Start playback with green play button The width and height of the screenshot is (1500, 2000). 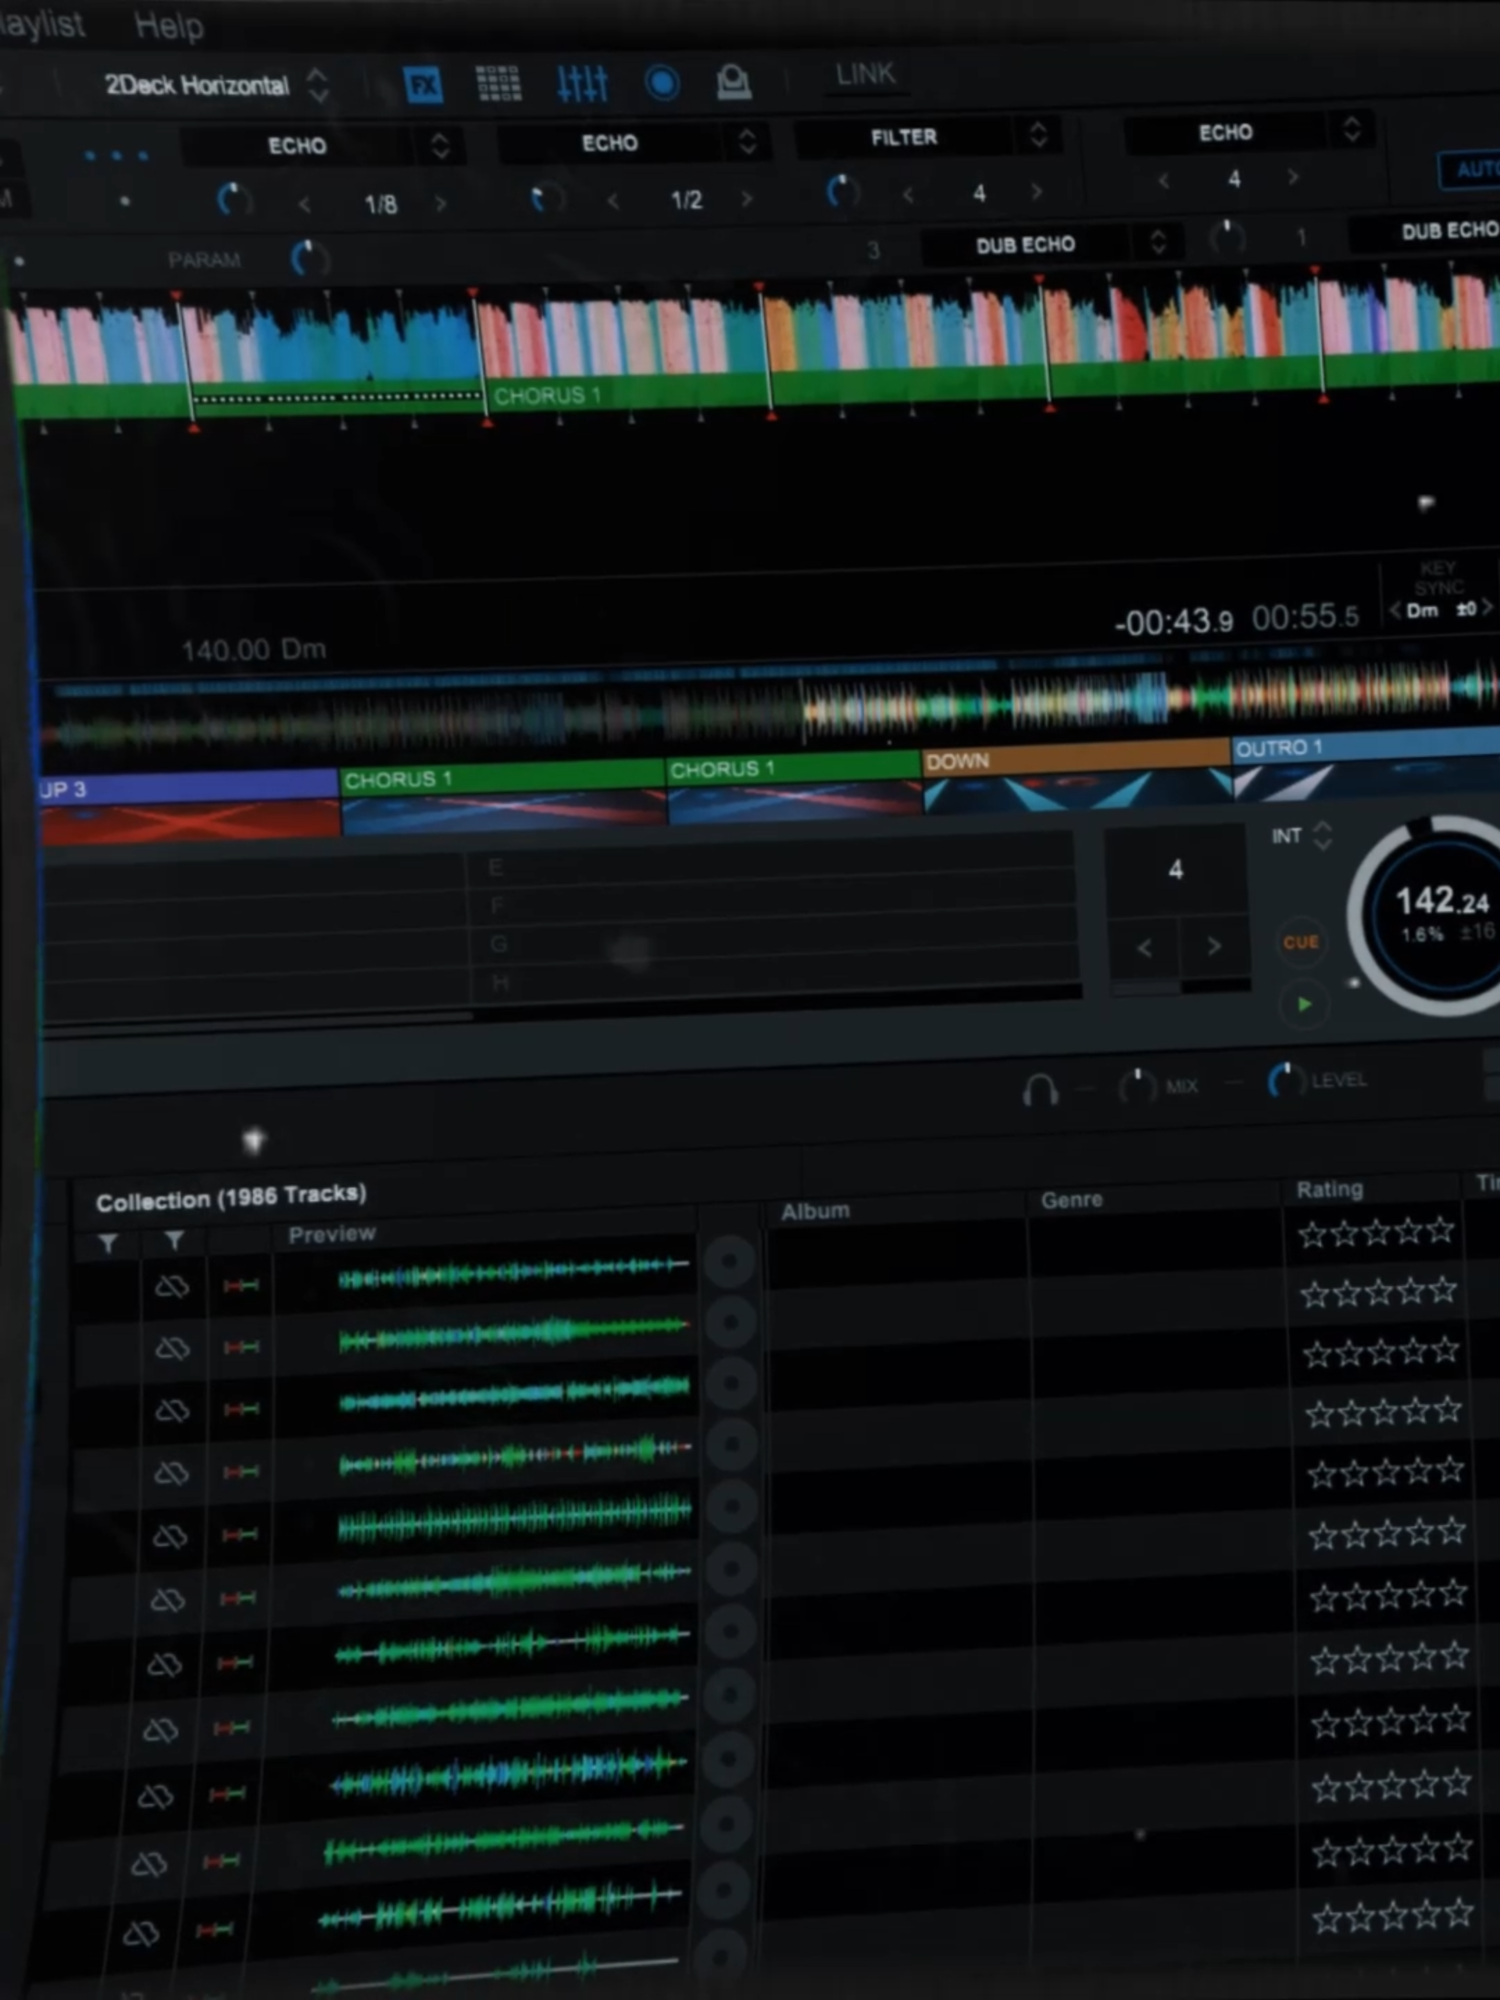pyautogui.click(x=1304, y=1003)
